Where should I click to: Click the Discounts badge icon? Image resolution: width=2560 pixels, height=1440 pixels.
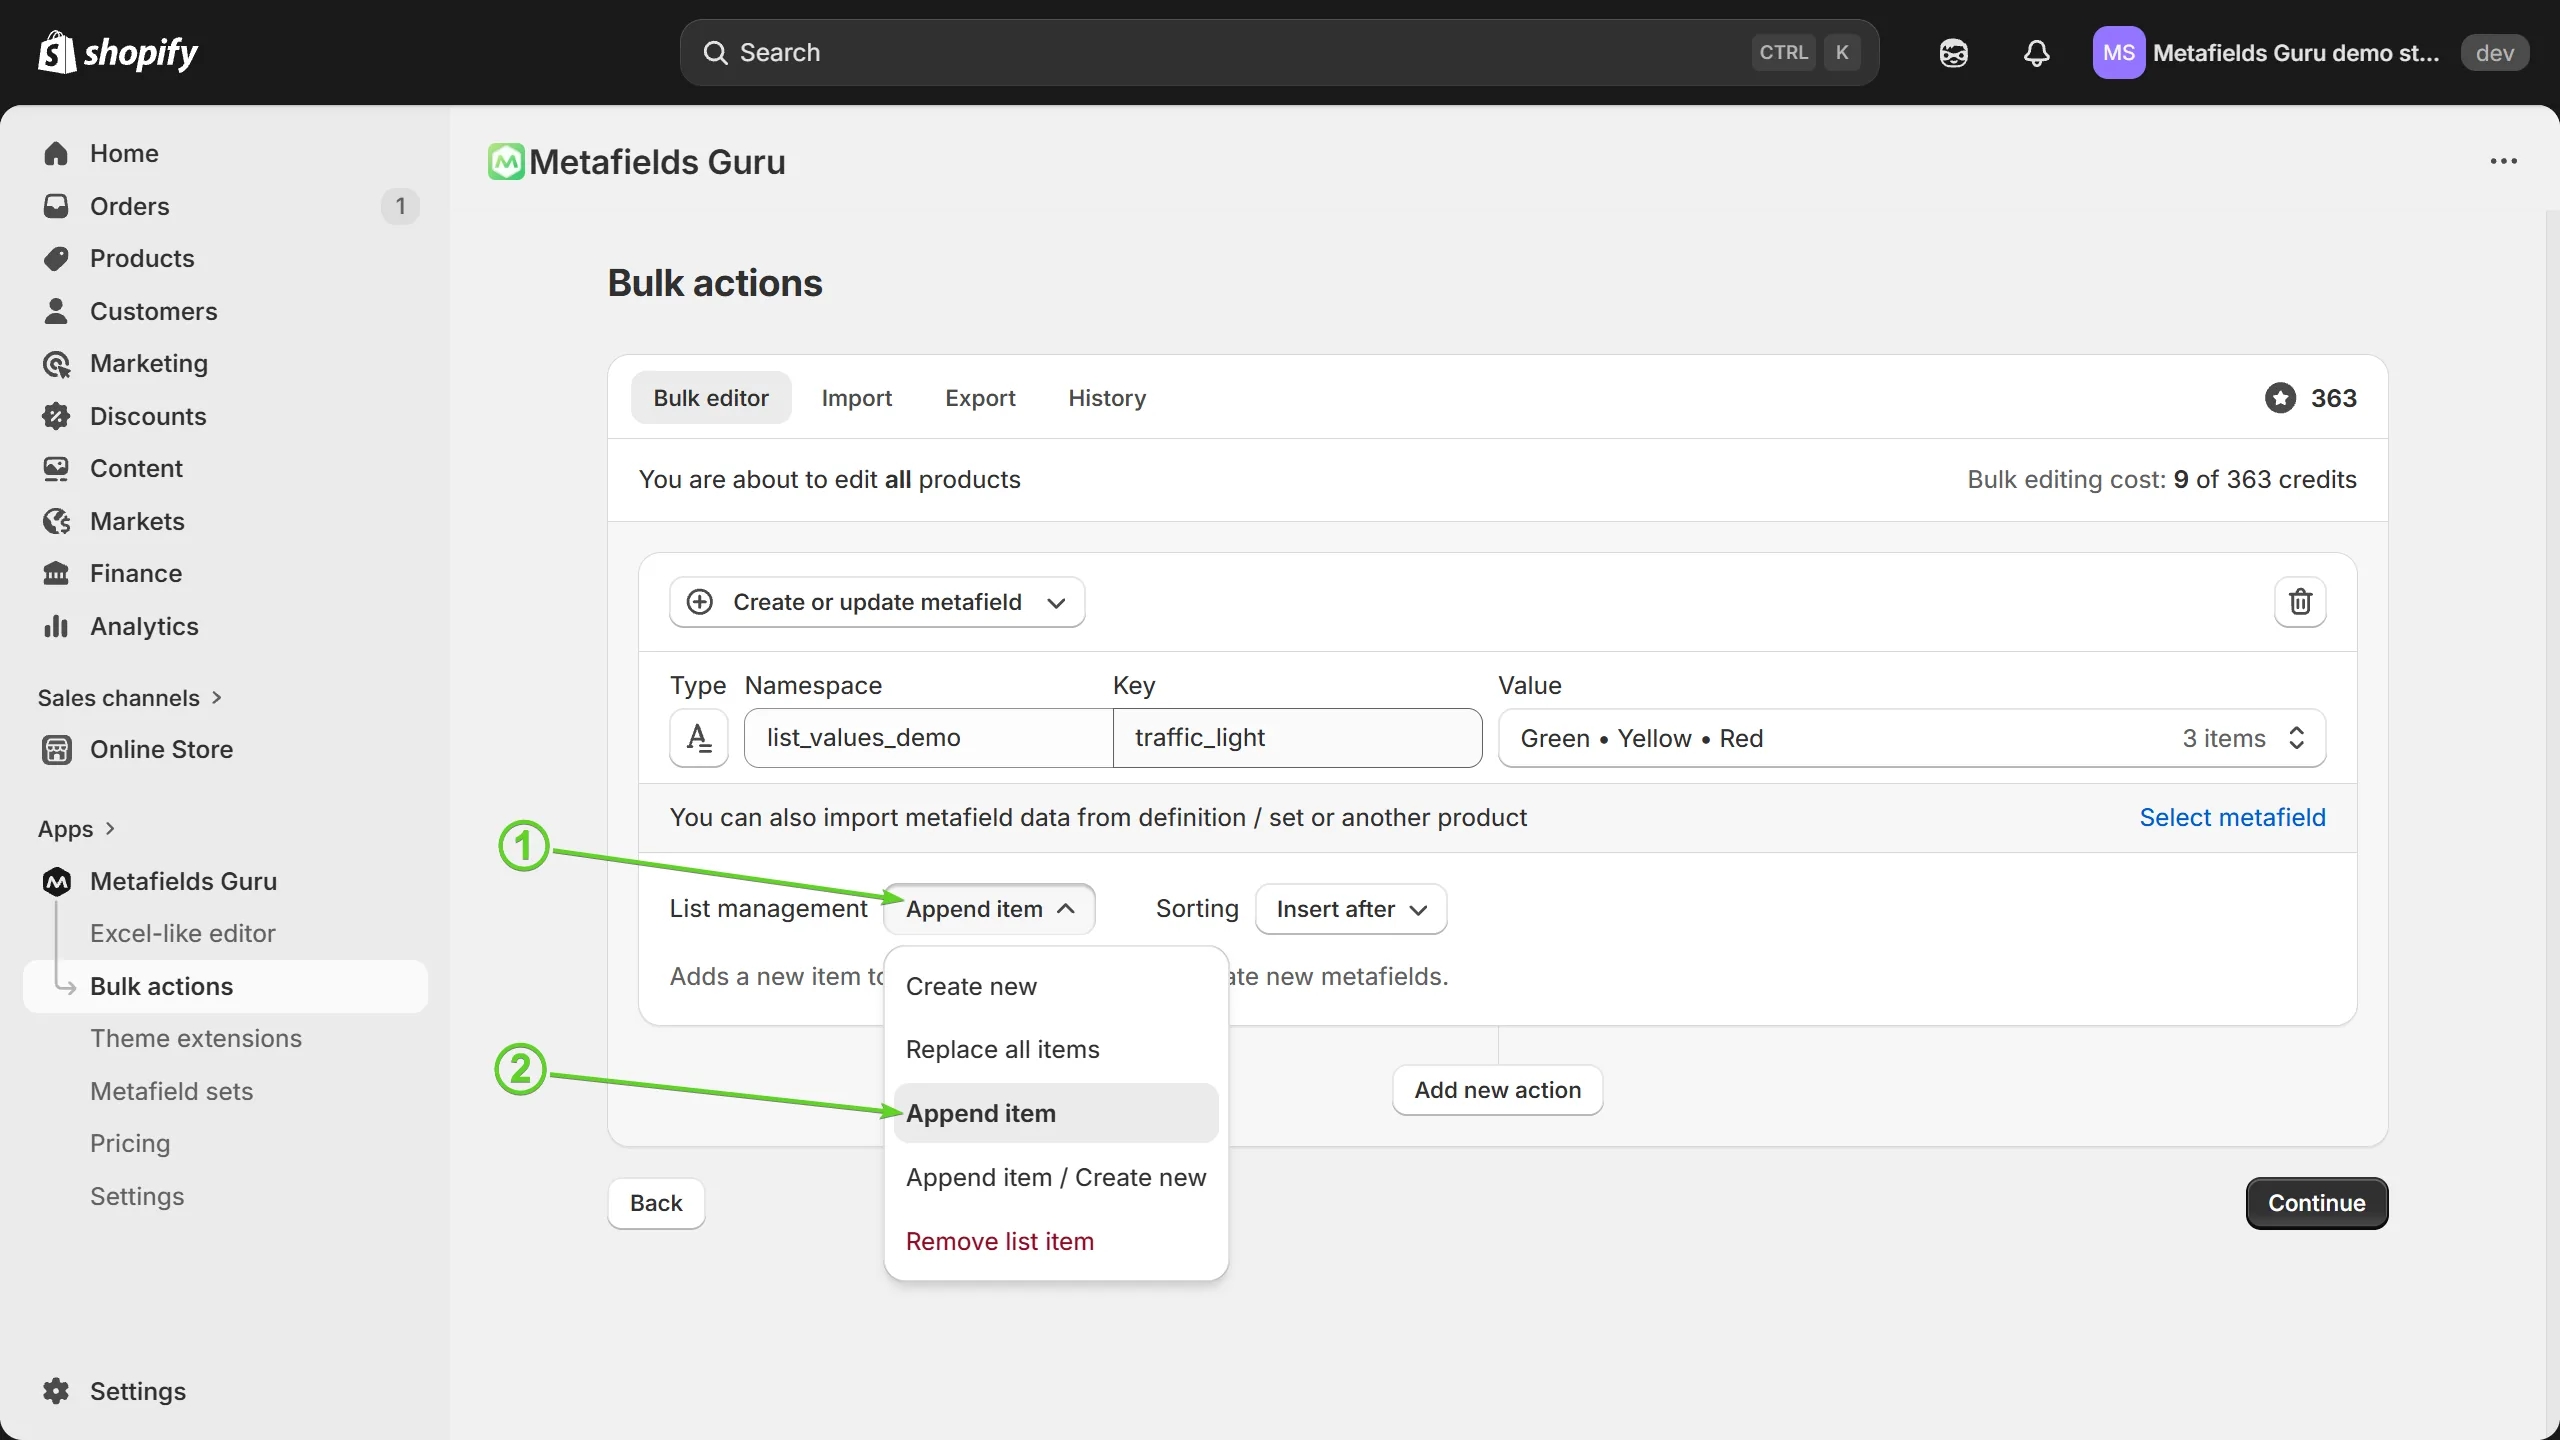coord(56,416)
